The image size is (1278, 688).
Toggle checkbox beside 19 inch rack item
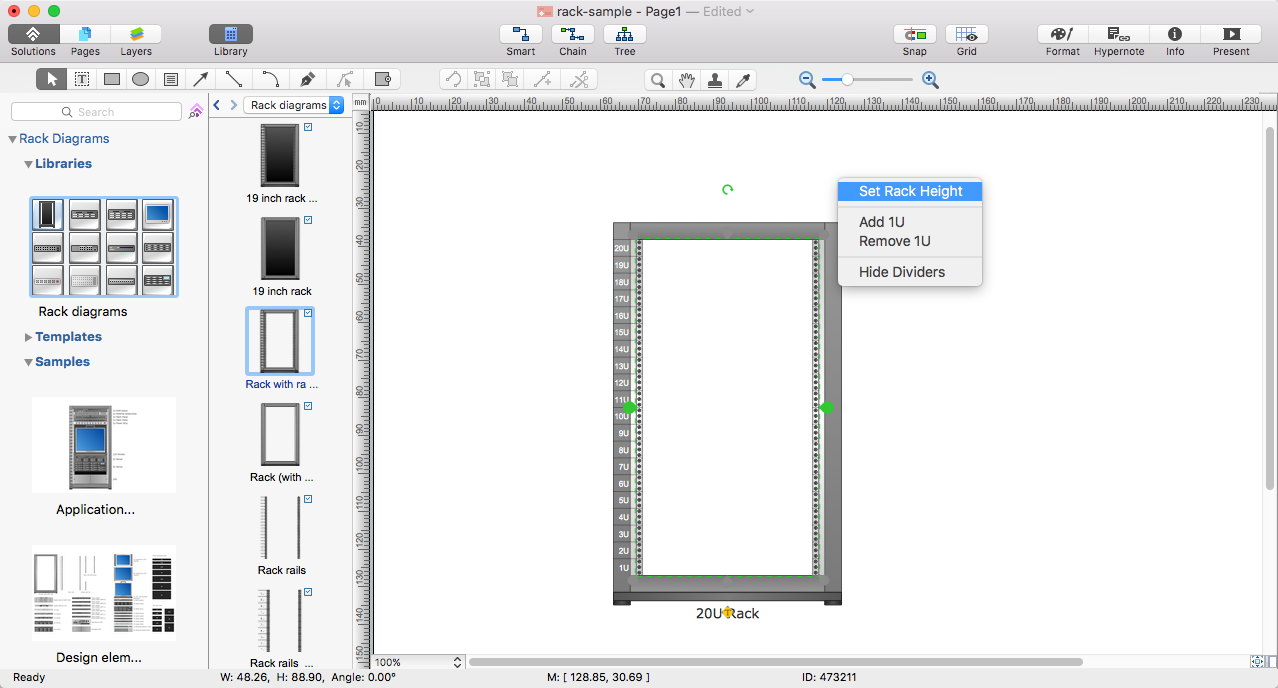(x=308, y=220)
